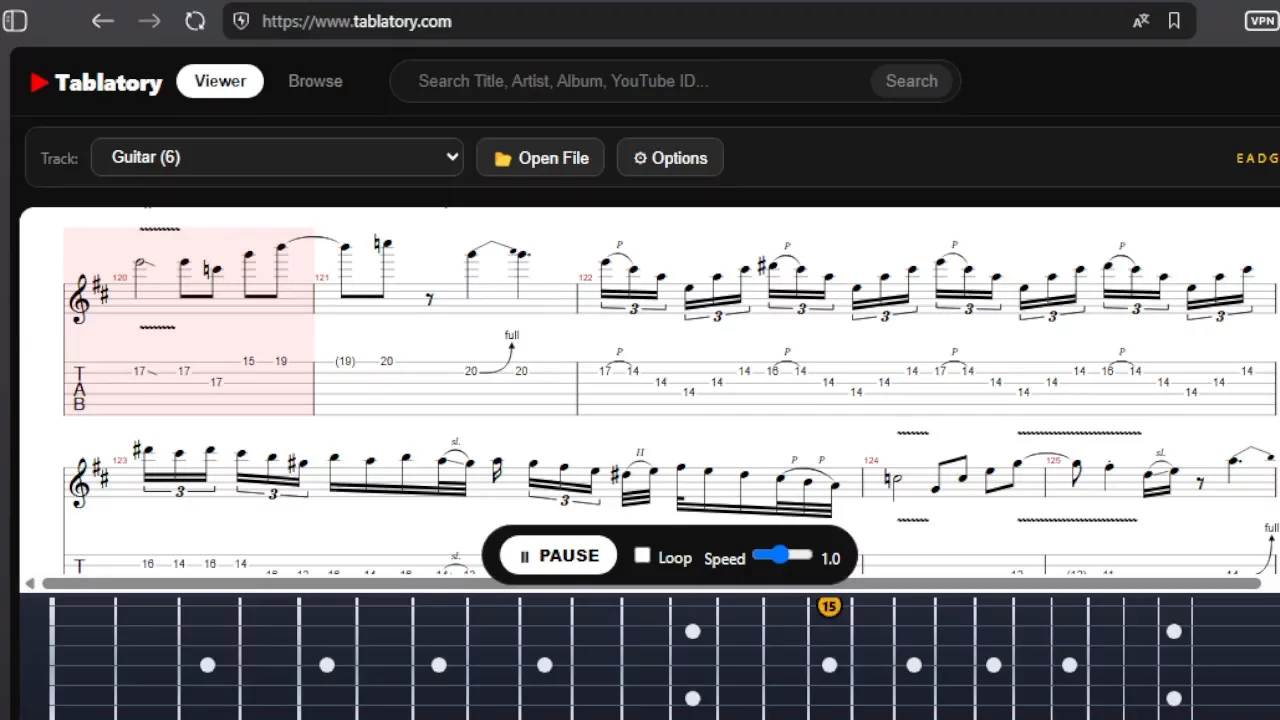
Task: Click the Tablatory logo
Action: click(96, 82)
